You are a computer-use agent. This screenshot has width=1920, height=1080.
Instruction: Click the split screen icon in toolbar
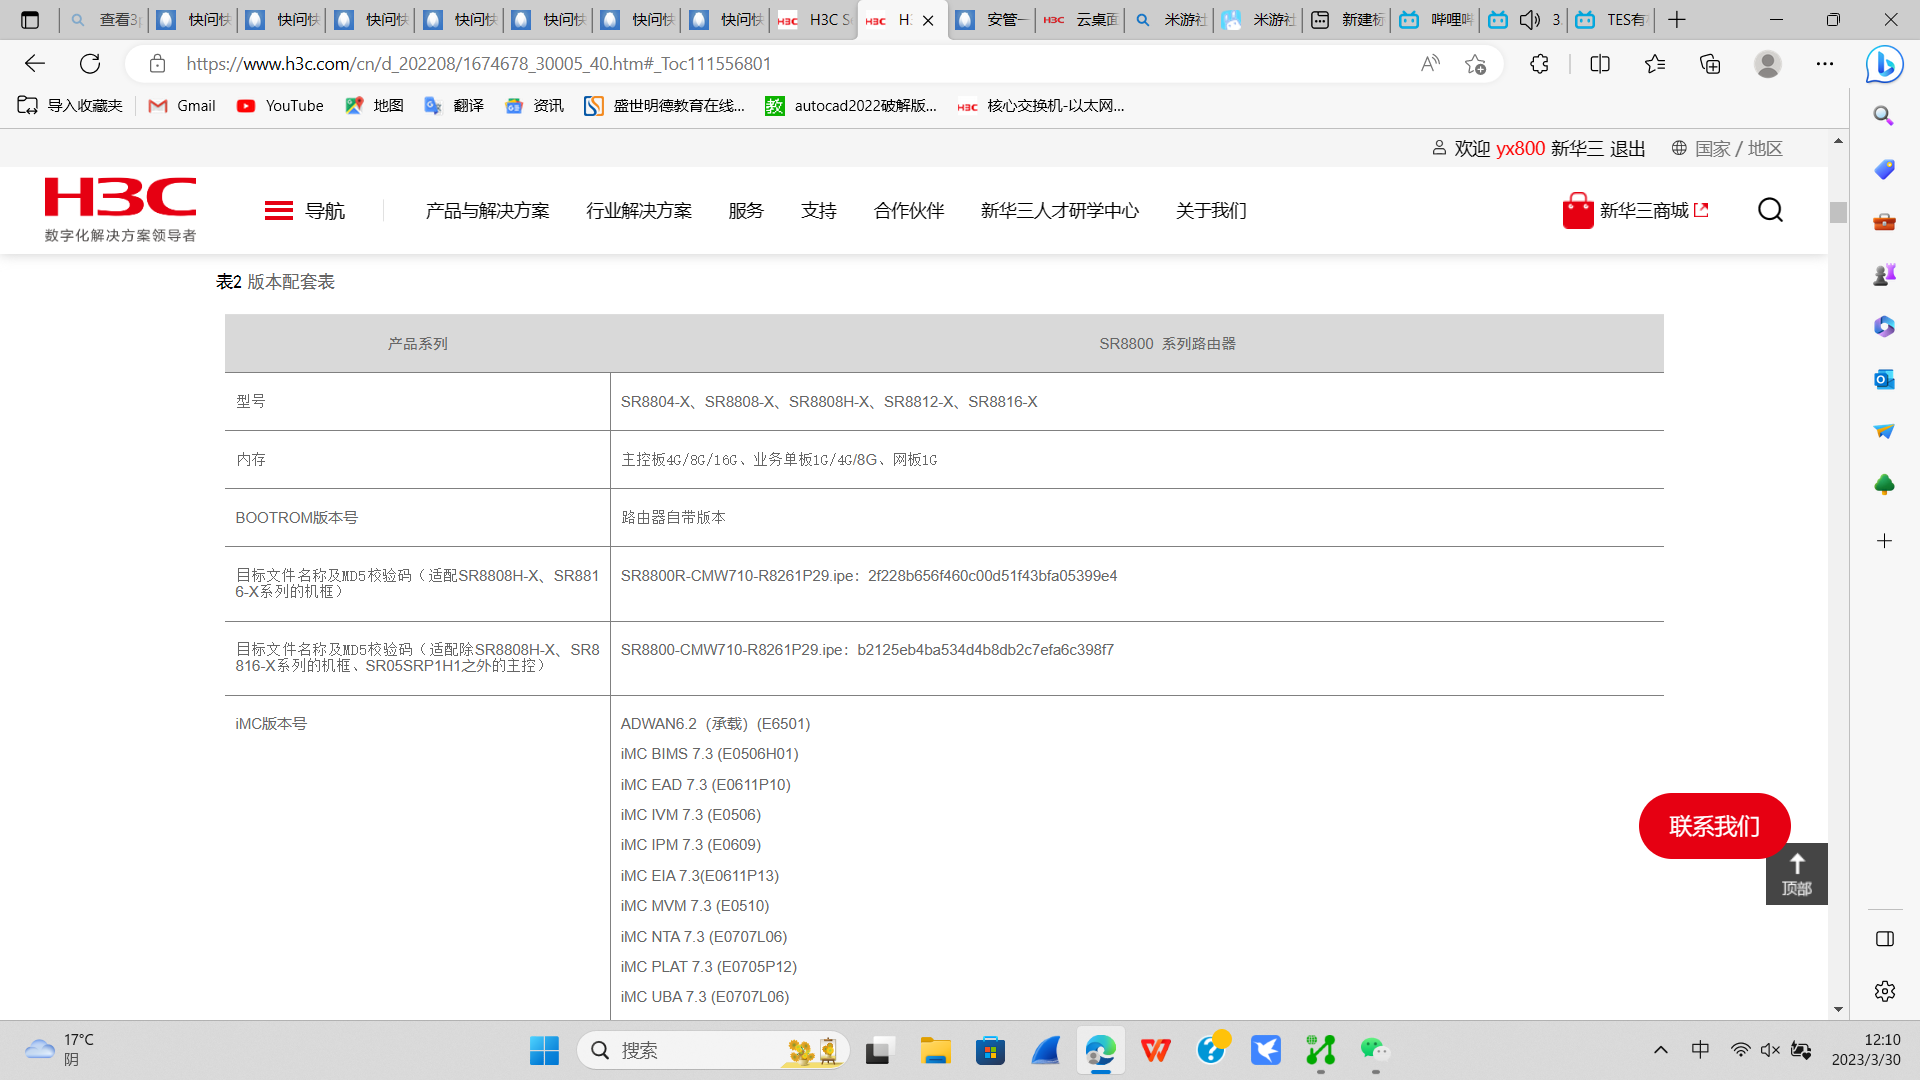(1600, 64)
